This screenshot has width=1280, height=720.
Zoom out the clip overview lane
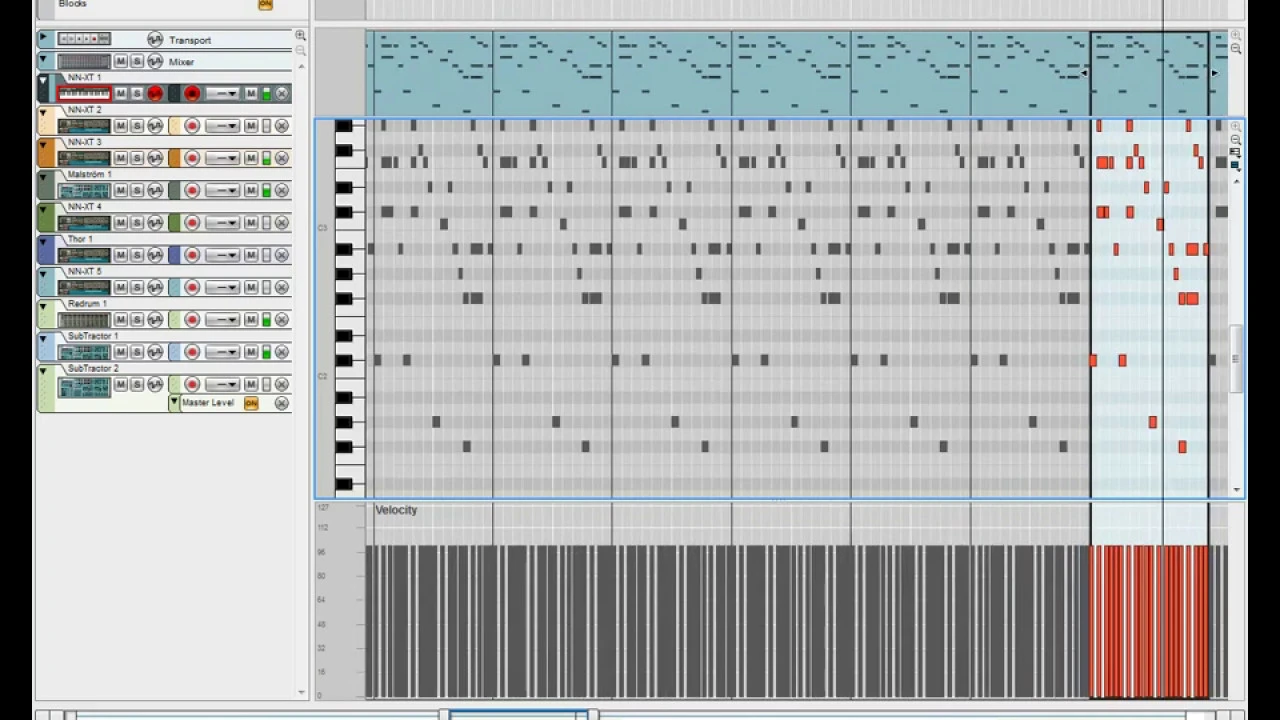[x=1236, y=49]
